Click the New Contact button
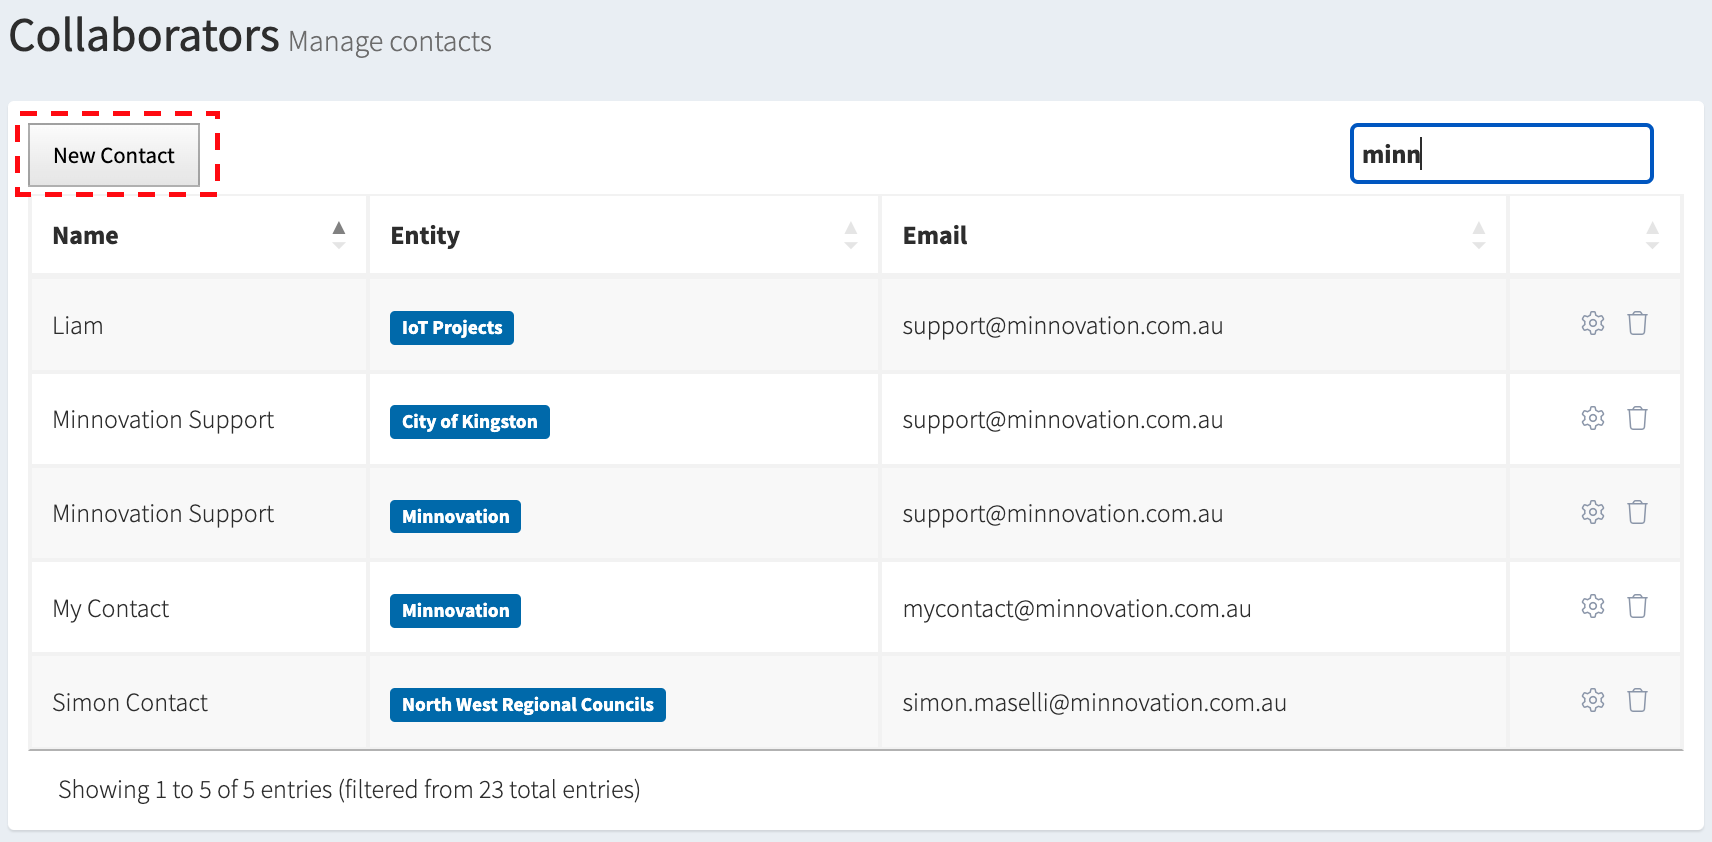Image resolution: width=1712 pixels, height=842 pixels. pos(114,156)
